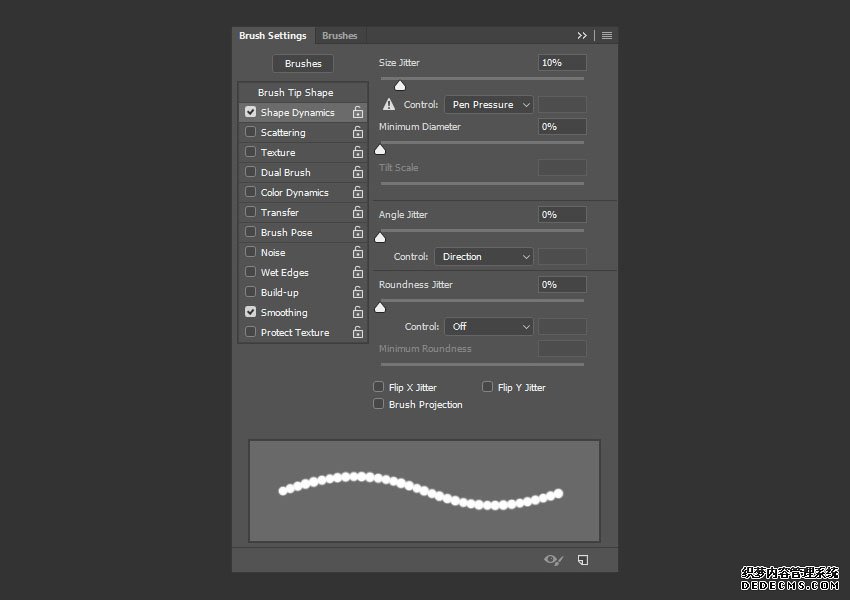Enable the Scattering checkbox

pyautogui.click(x=250, y=132)
